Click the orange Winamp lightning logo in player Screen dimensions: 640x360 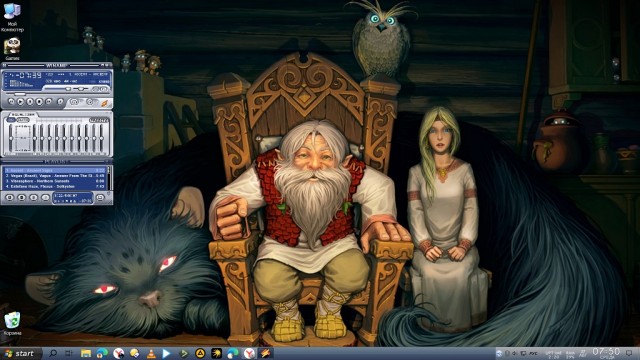click(x=105, y=102)
